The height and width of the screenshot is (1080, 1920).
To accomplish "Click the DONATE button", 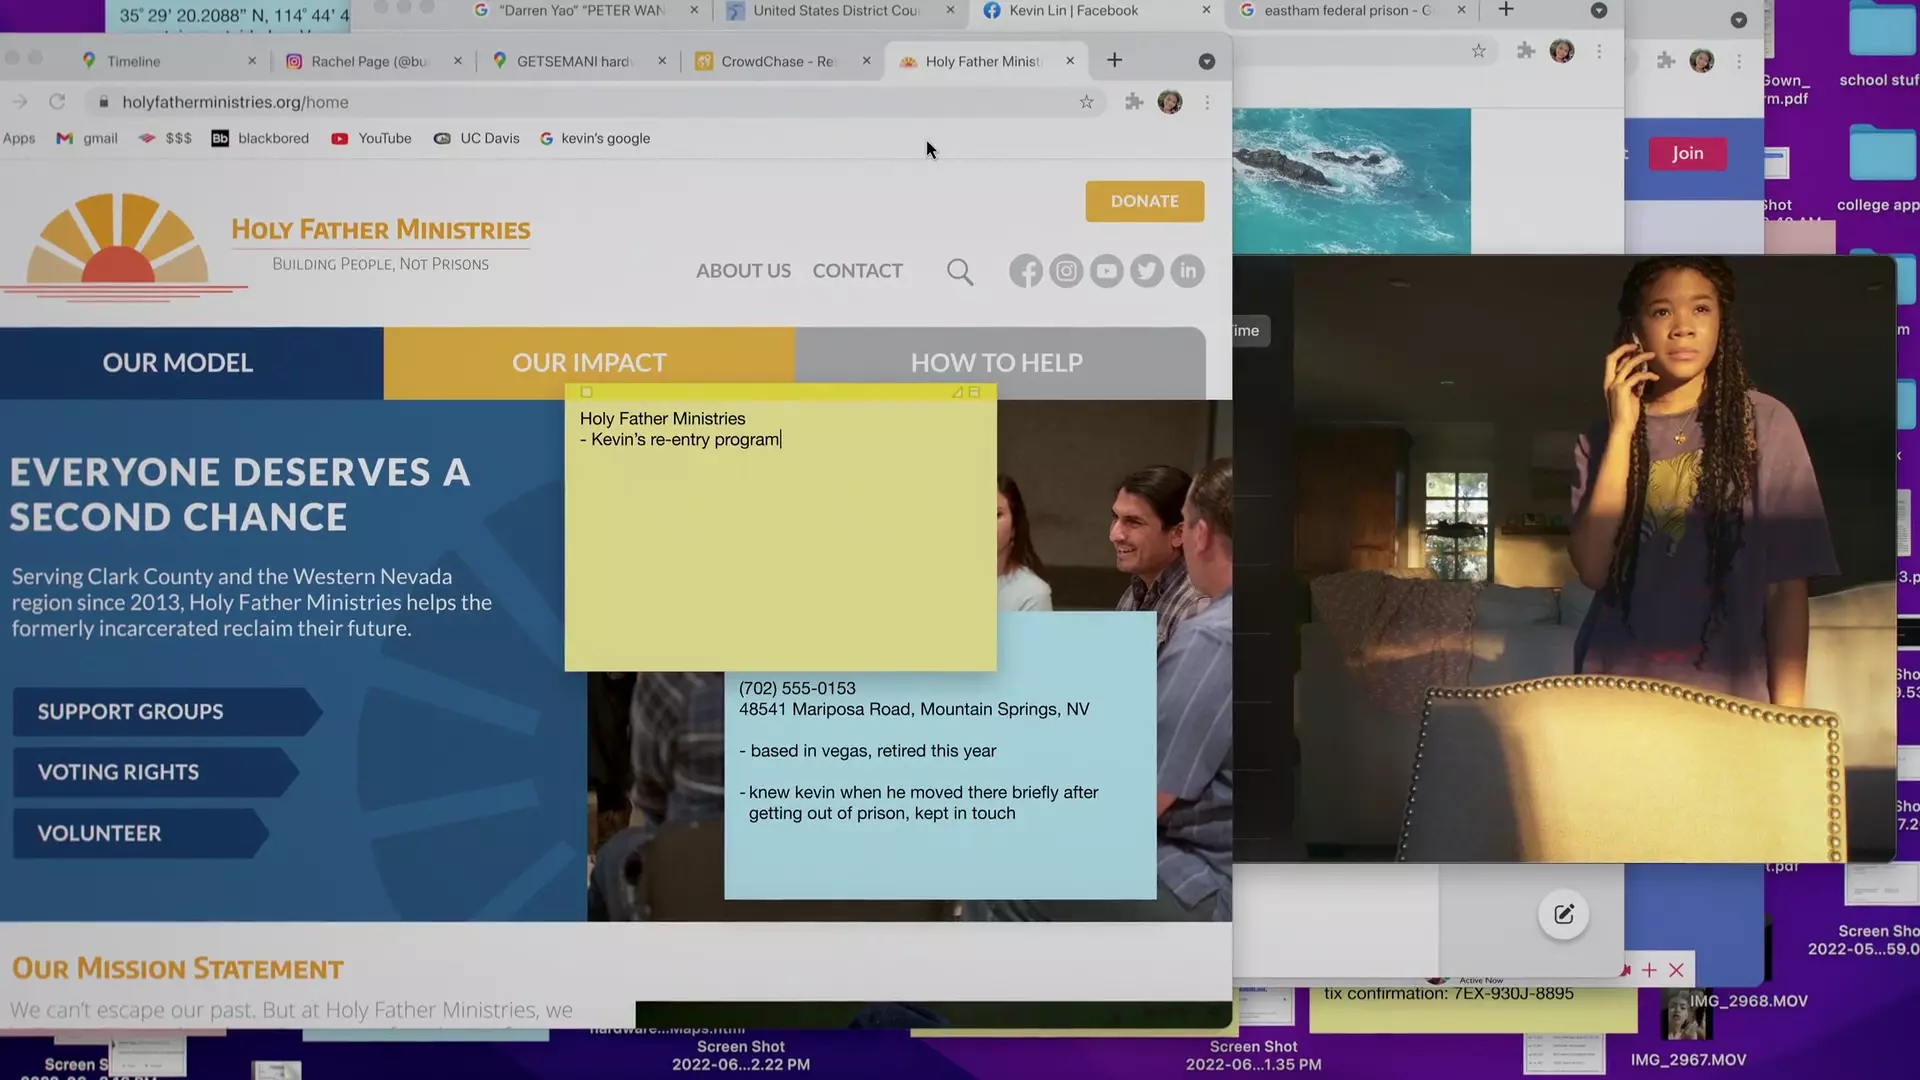I will [1144, 201].
